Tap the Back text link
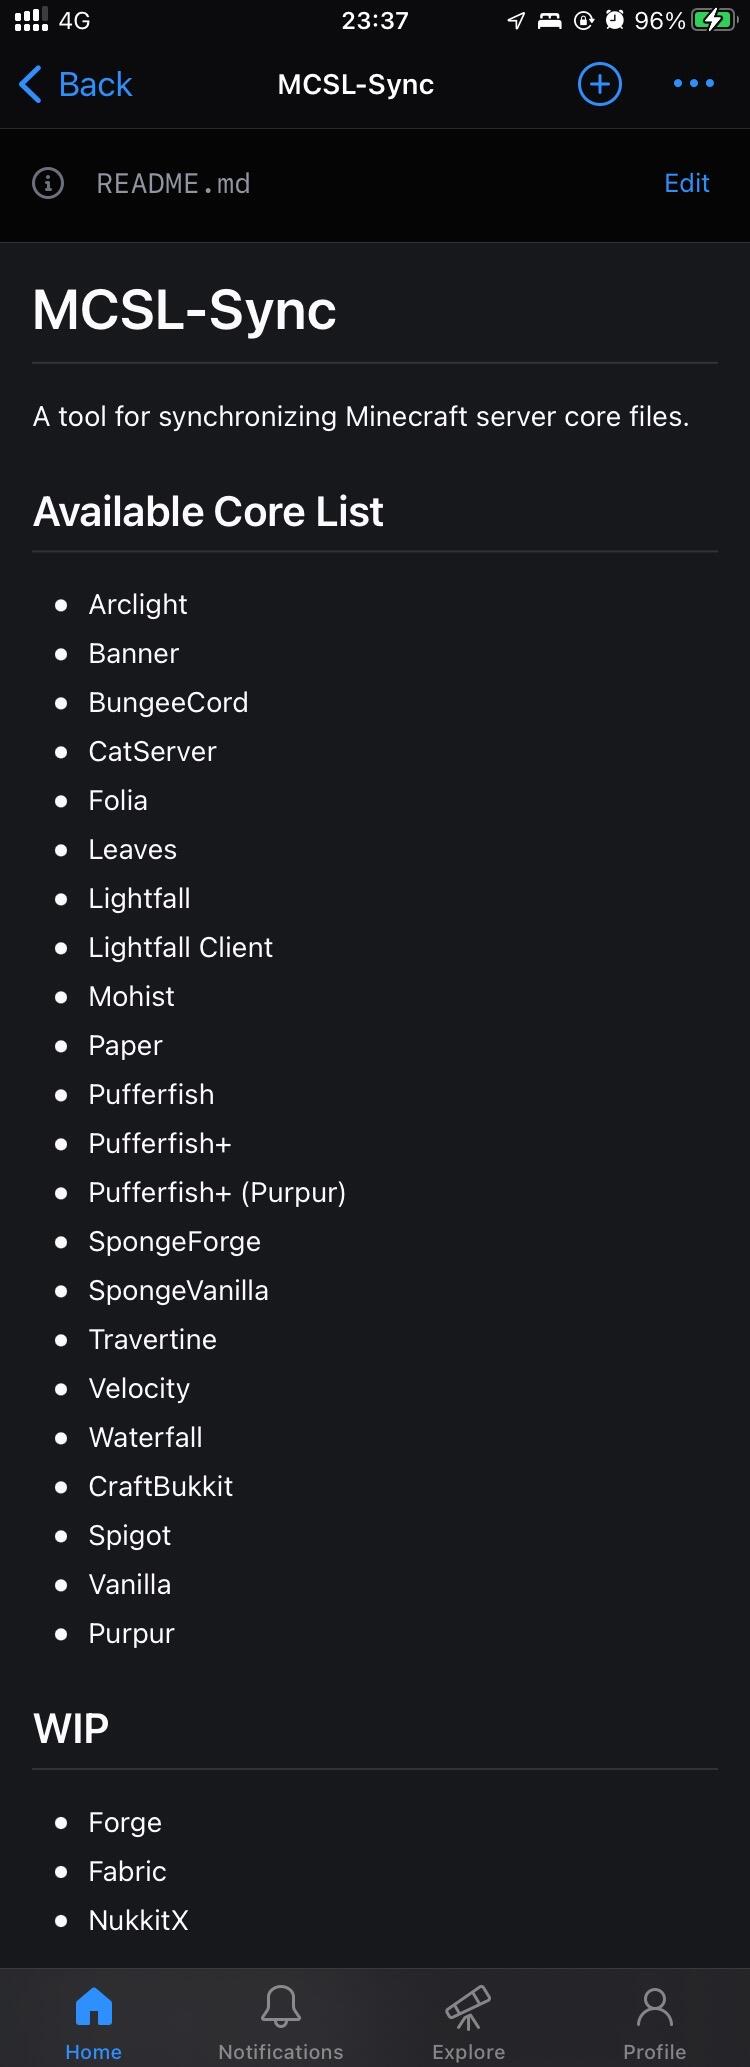This screenshot has height=2067, width=750. click(x=95, y=85)
